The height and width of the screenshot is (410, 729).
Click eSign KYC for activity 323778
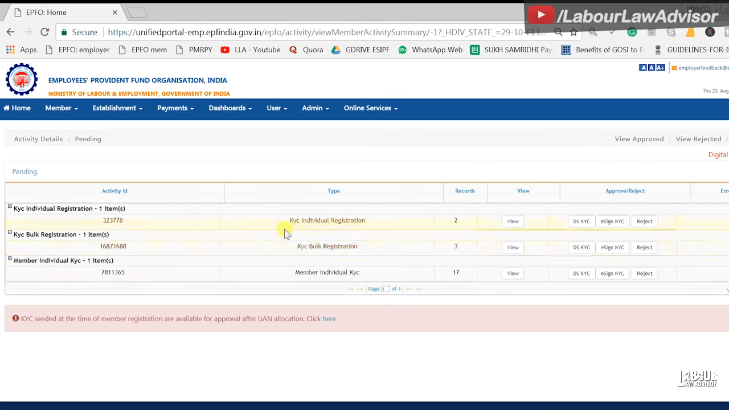[x=612, y=221]
